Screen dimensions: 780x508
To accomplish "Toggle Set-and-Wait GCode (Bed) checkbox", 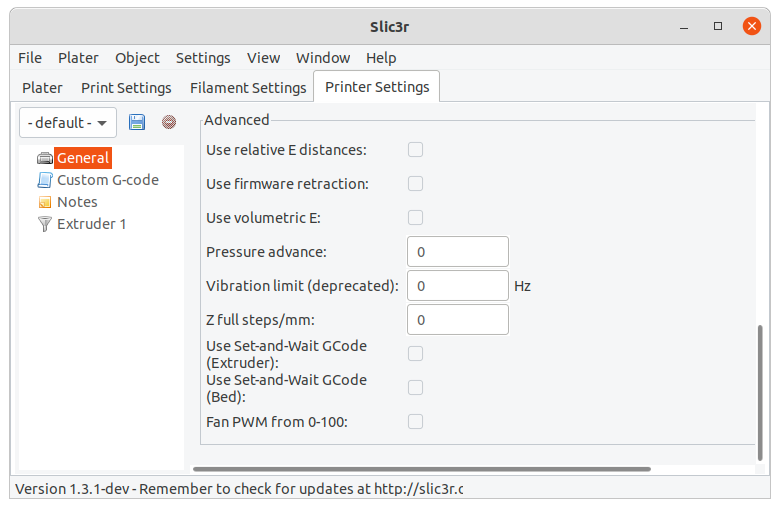I will pyautogui.click(x=415, y=388).
